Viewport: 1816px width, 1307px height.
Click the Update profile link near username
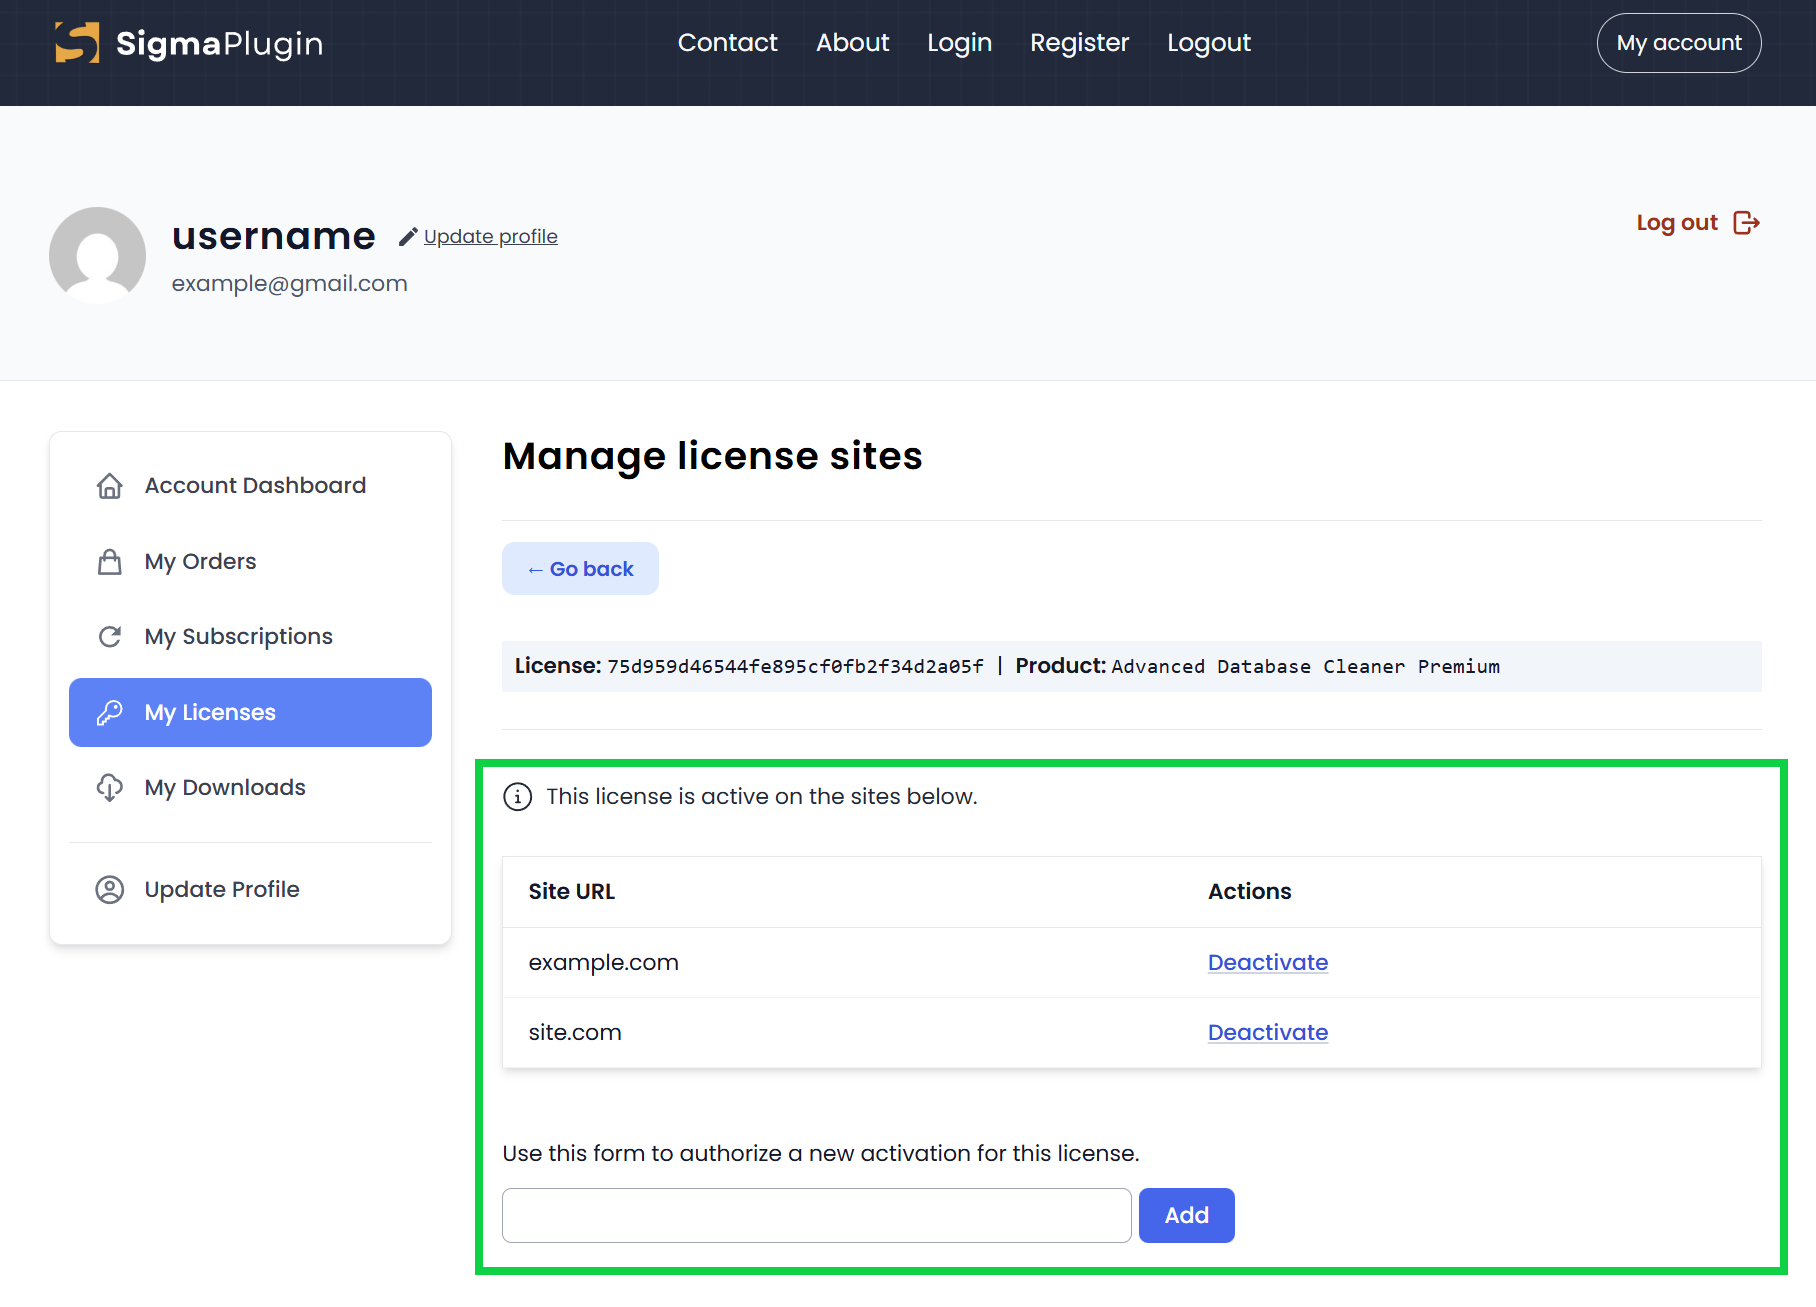click(490, 237)
